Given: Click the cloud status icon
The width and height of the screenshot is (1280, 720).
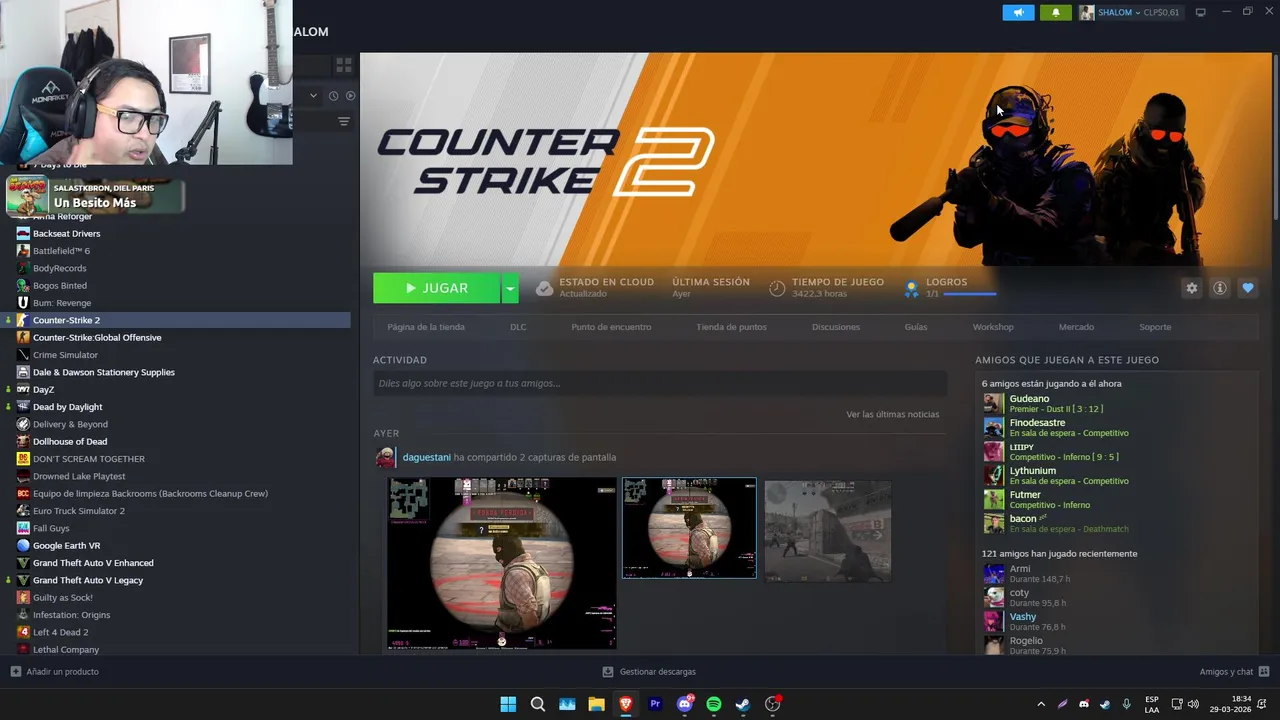Looking at the screenshot, I should tap(544, 288).
